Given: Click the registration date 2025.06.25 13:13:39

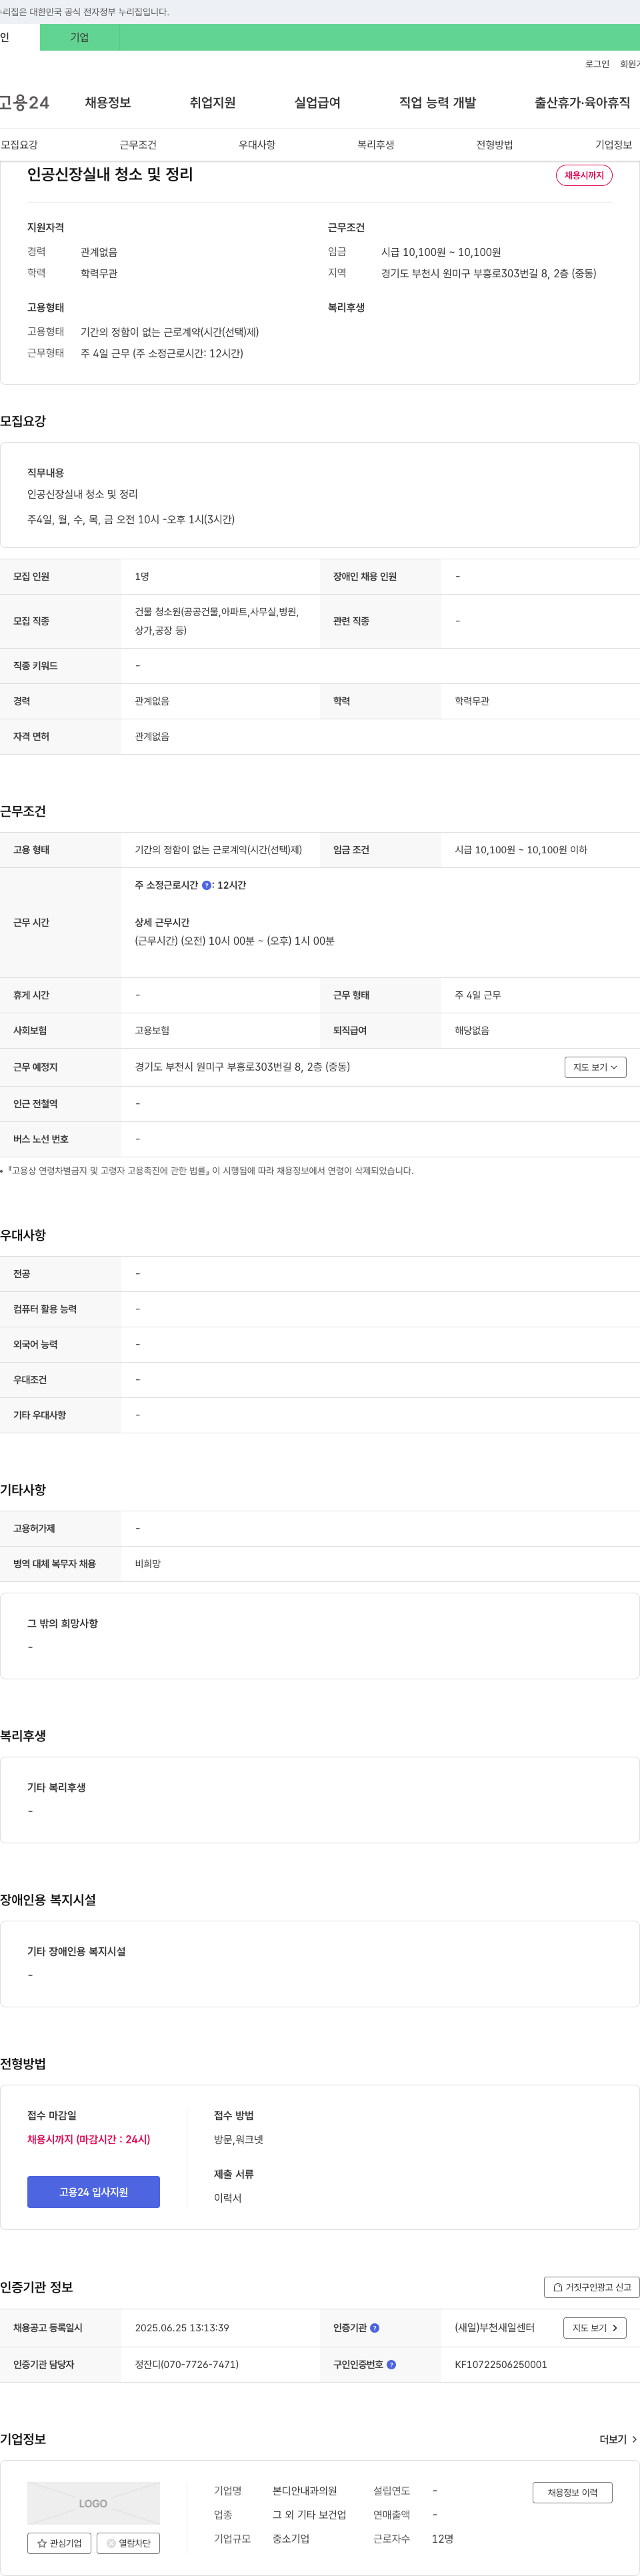Looking at the screenshot, I should [x=182, y=2328].
